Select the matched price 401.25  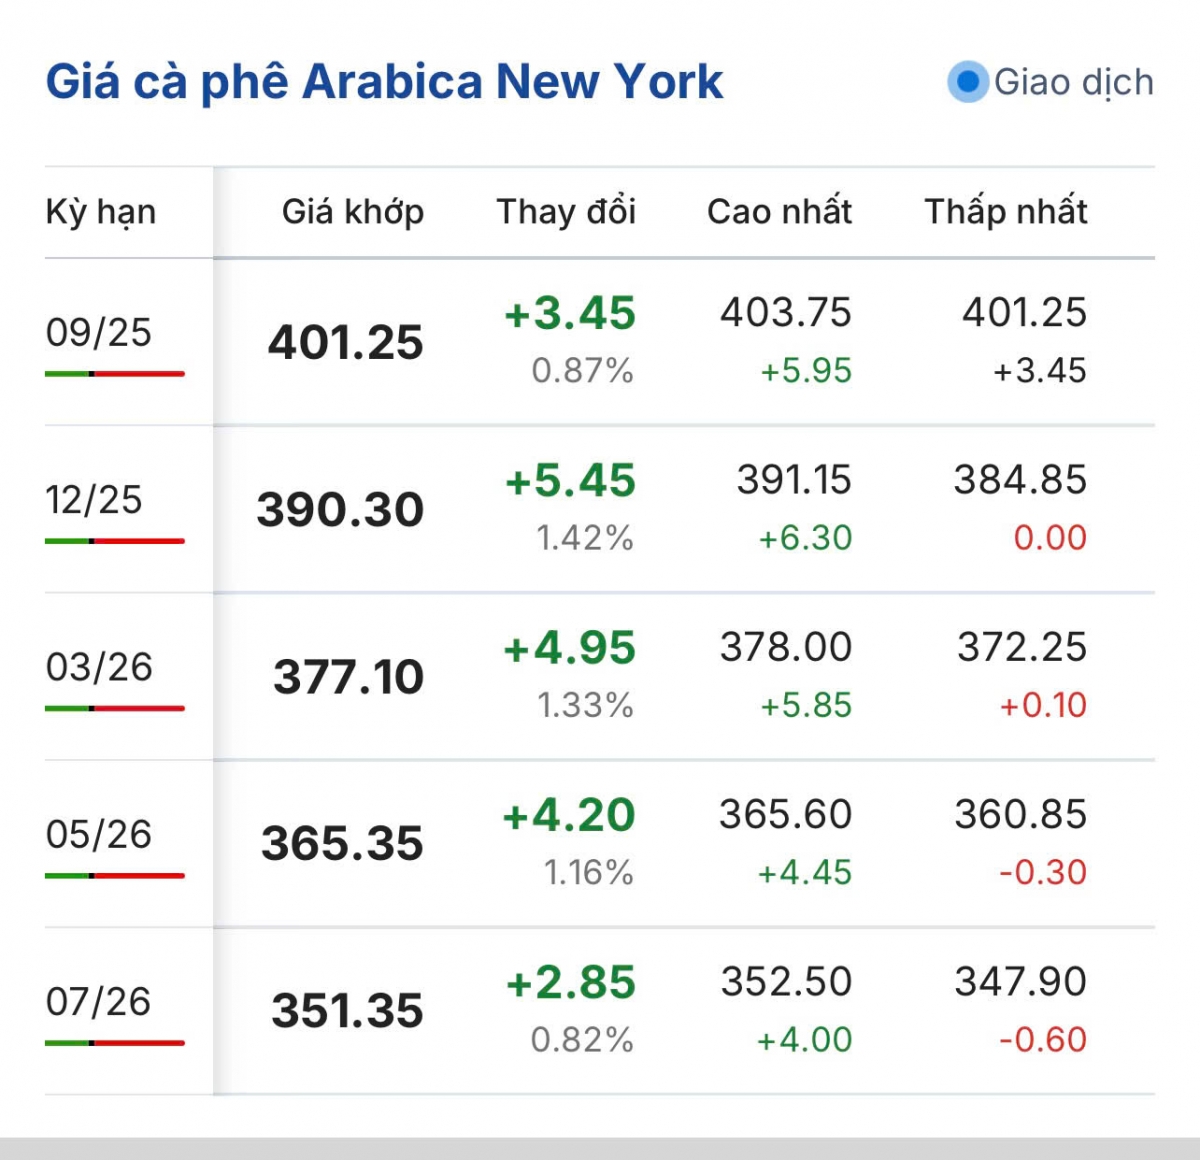pyautogui.click(x=346, y=343)
